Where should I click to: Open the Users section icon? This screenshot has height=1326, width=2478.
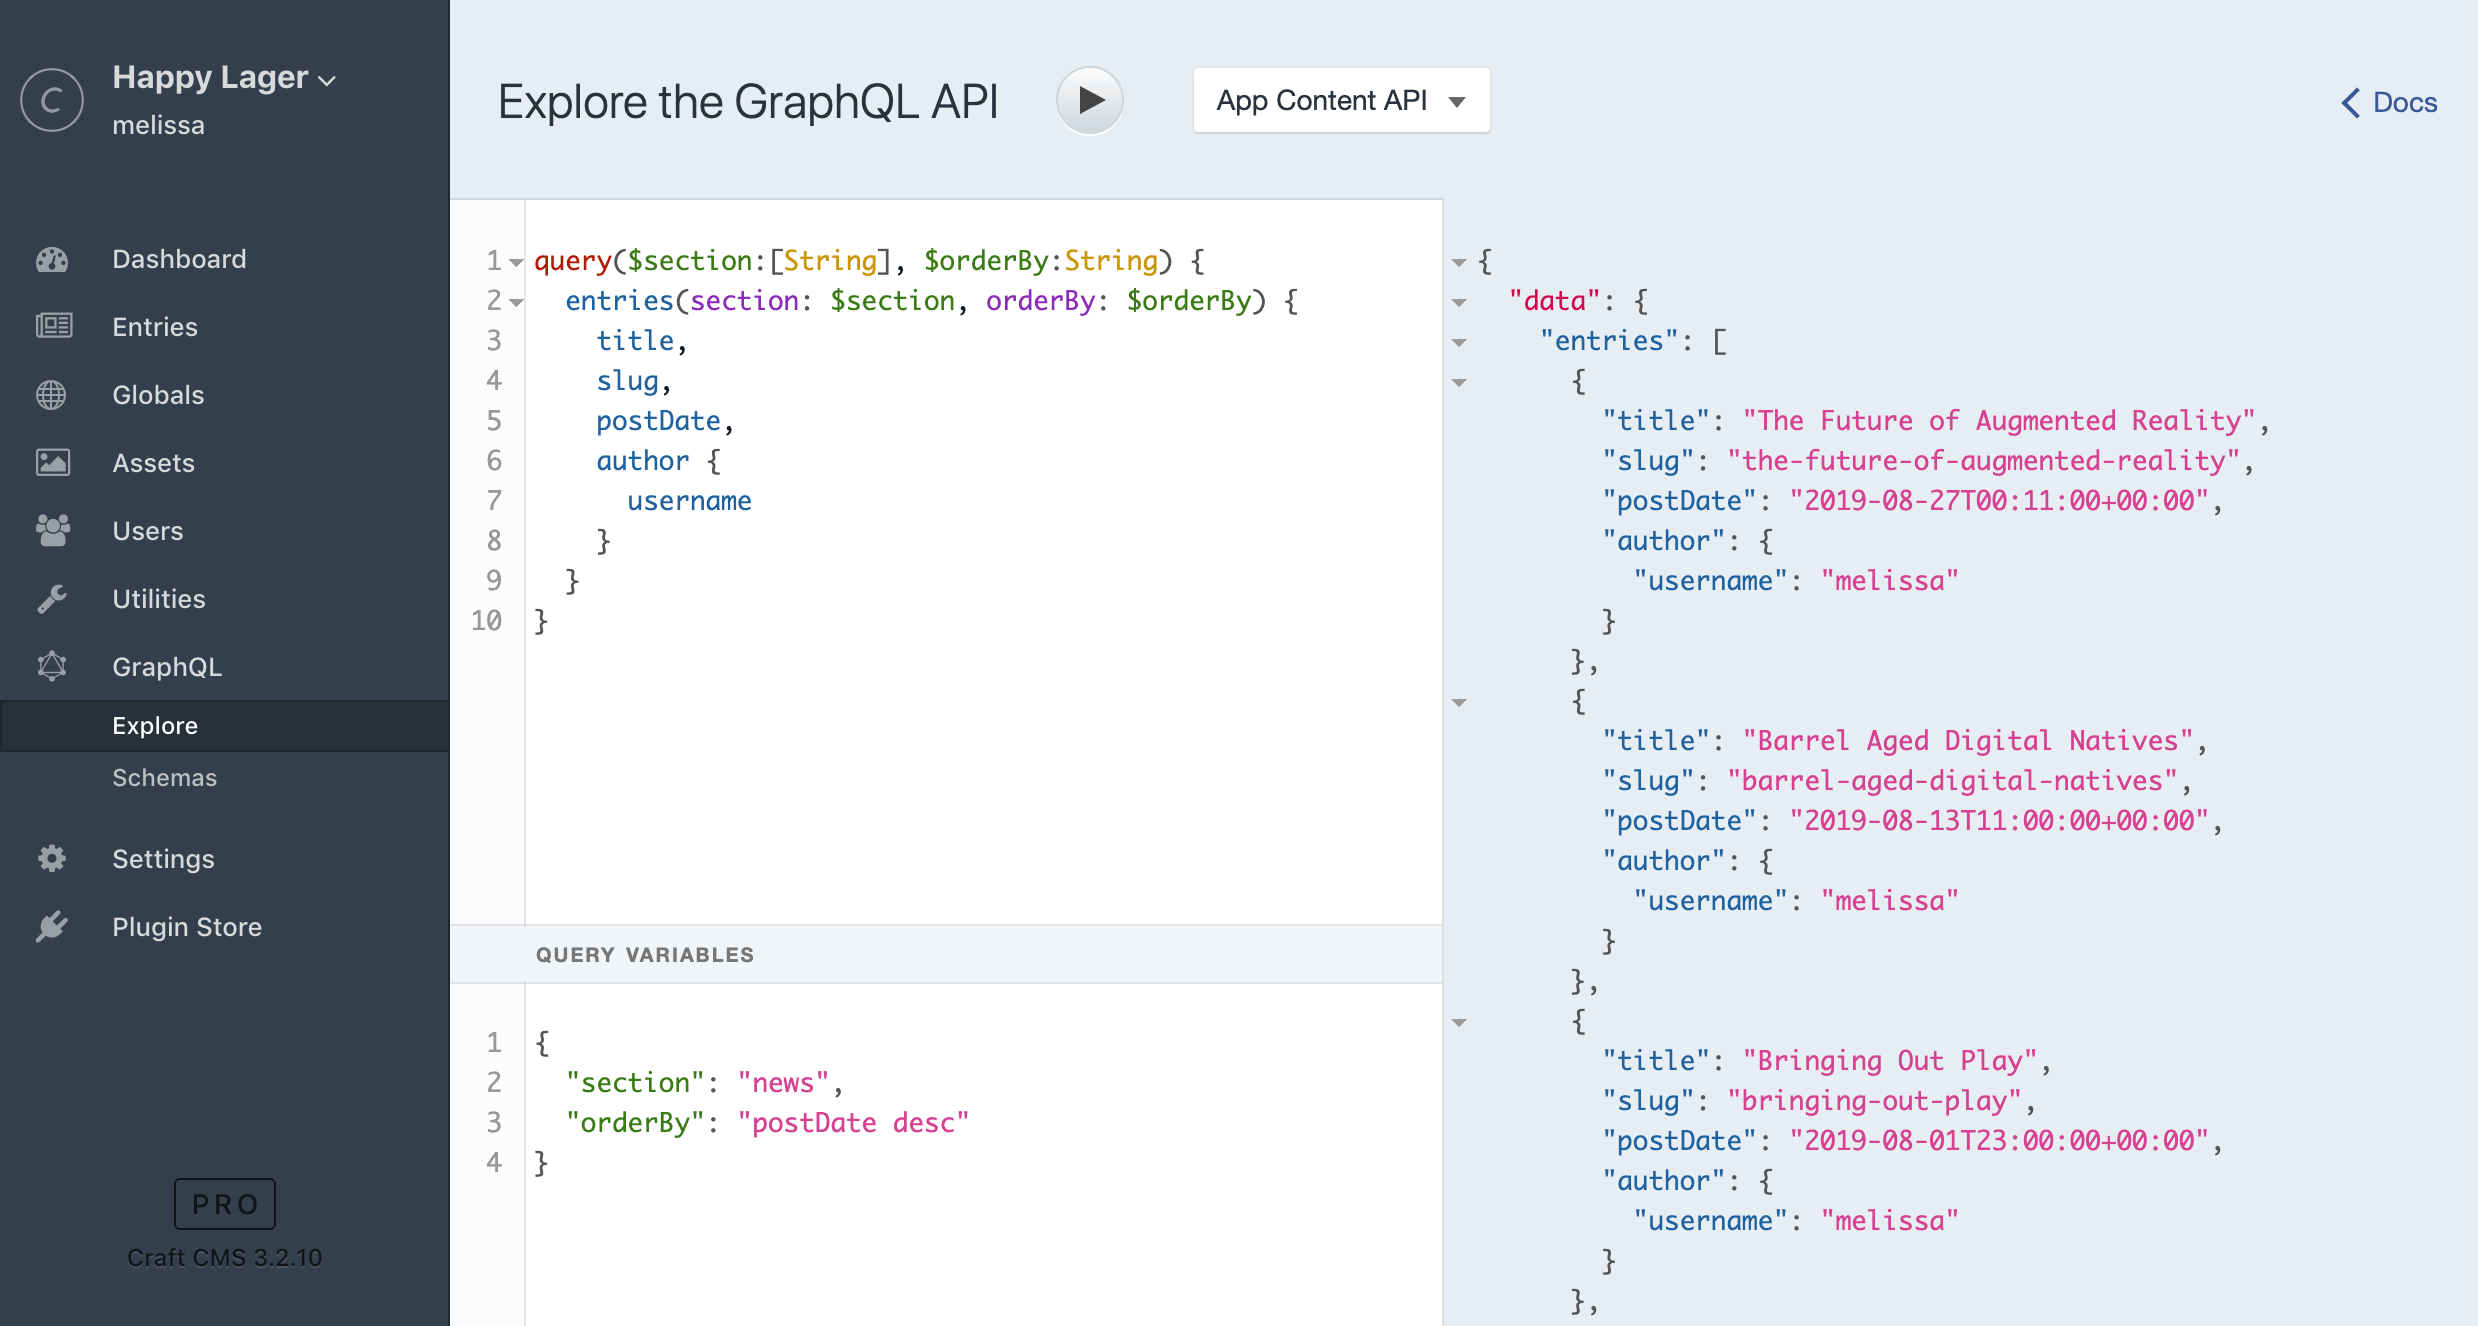52,530
